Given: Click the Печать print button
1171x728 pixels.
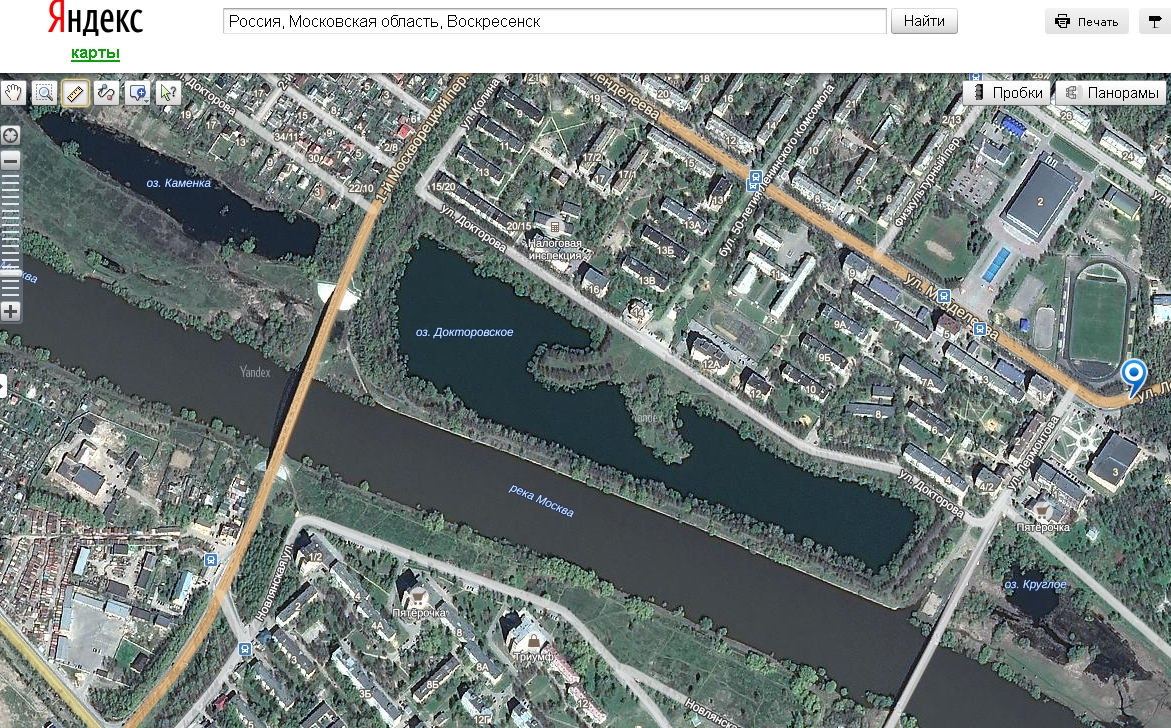Looking at the screenshot, I should 1087,21.
